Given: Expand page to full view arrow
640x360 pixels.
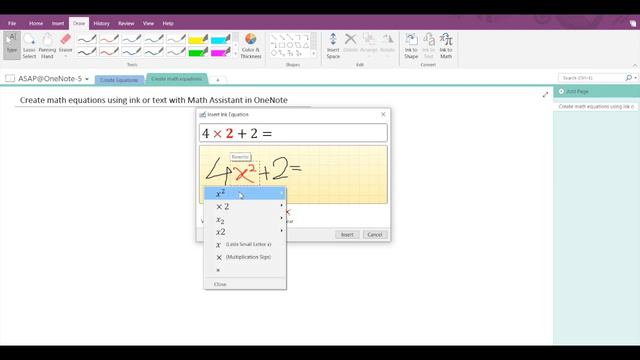Looking at the screenshot, I should (545, 95).
